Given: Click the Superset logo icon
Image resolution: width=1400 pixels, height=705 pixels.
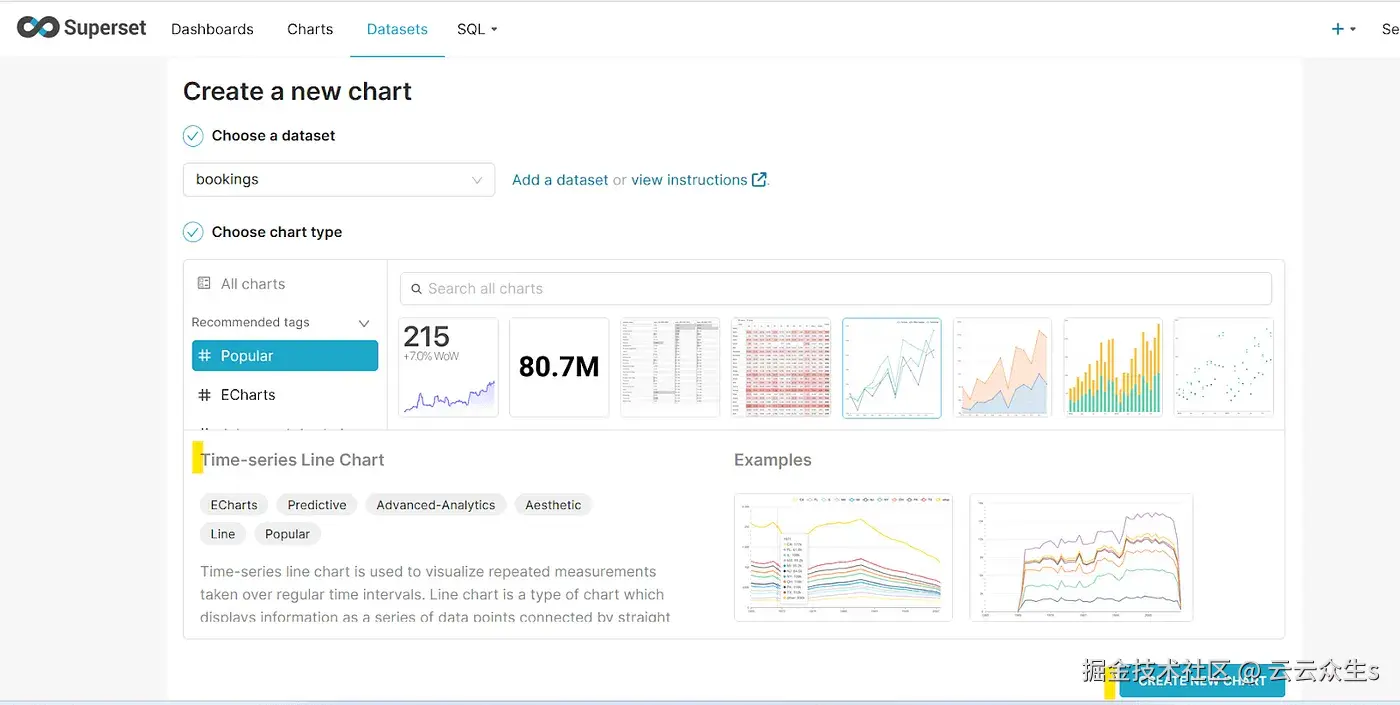Looking at the screenshot, I should click(x=38, y=28).
